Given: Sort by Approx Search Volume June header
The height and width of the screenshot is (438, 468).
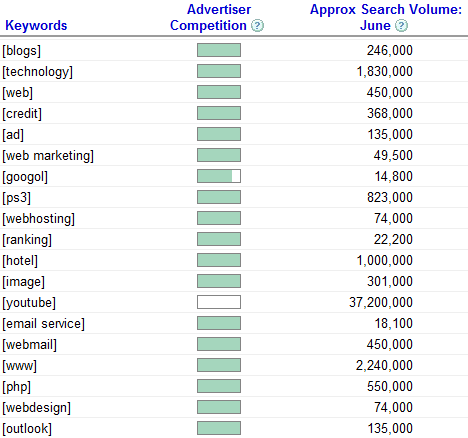Looking at the screenshot, I should click(386, 17).
